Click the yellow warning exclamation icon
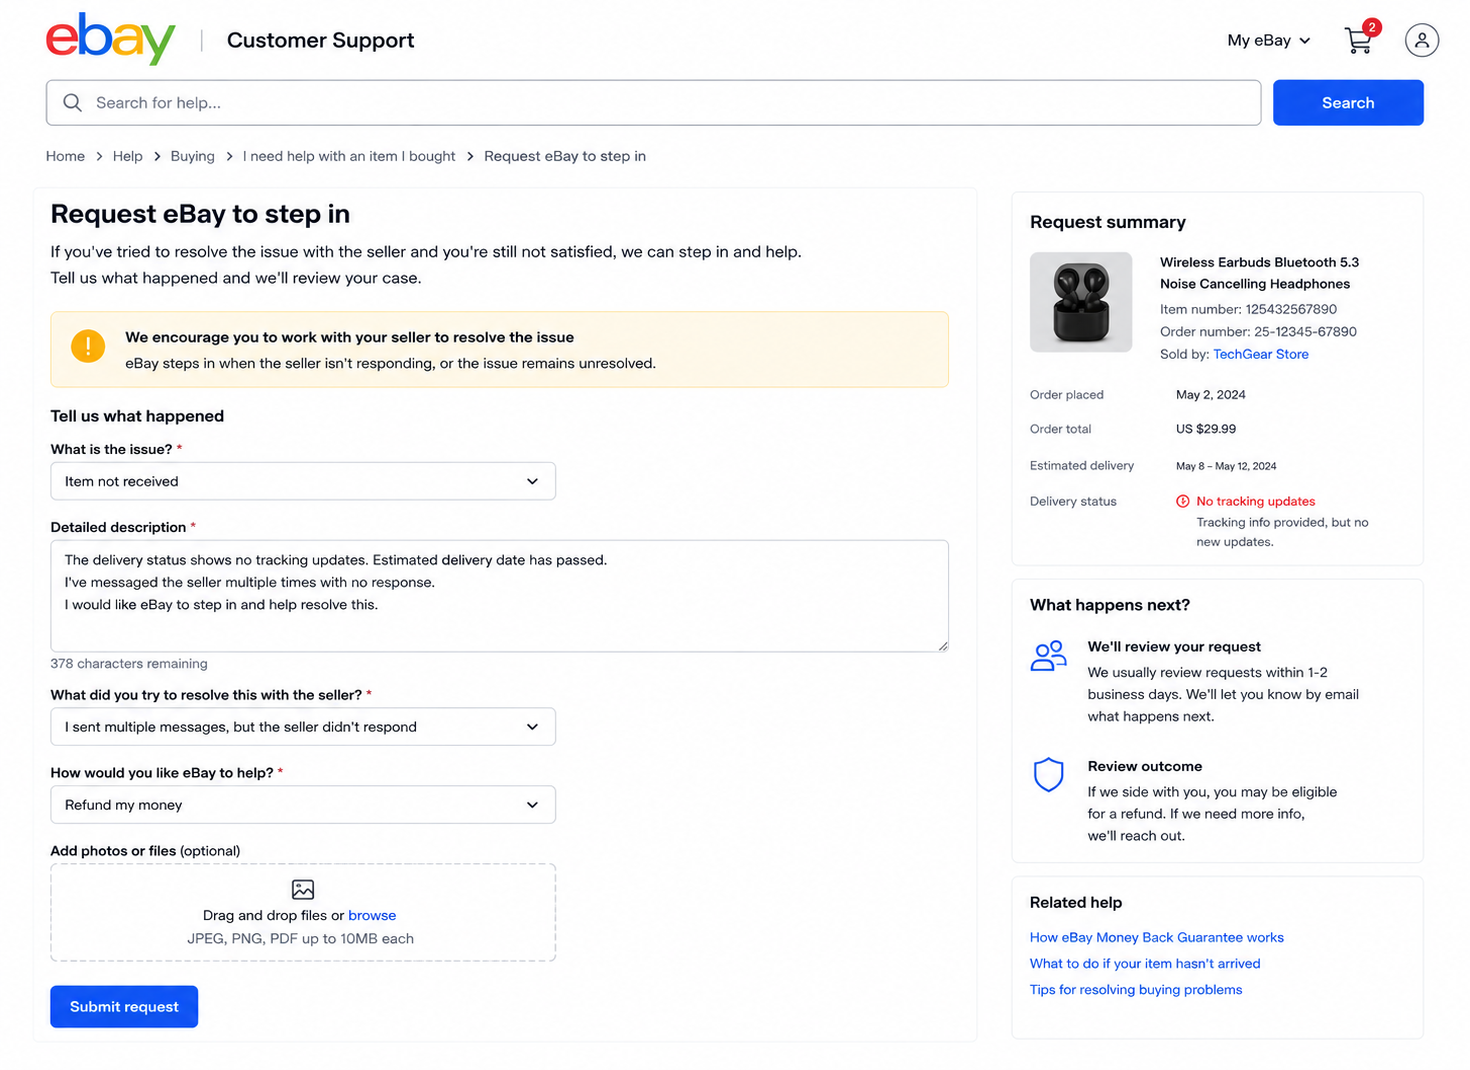Viewport: 1470px width, 1070px height. pos(88,346)
